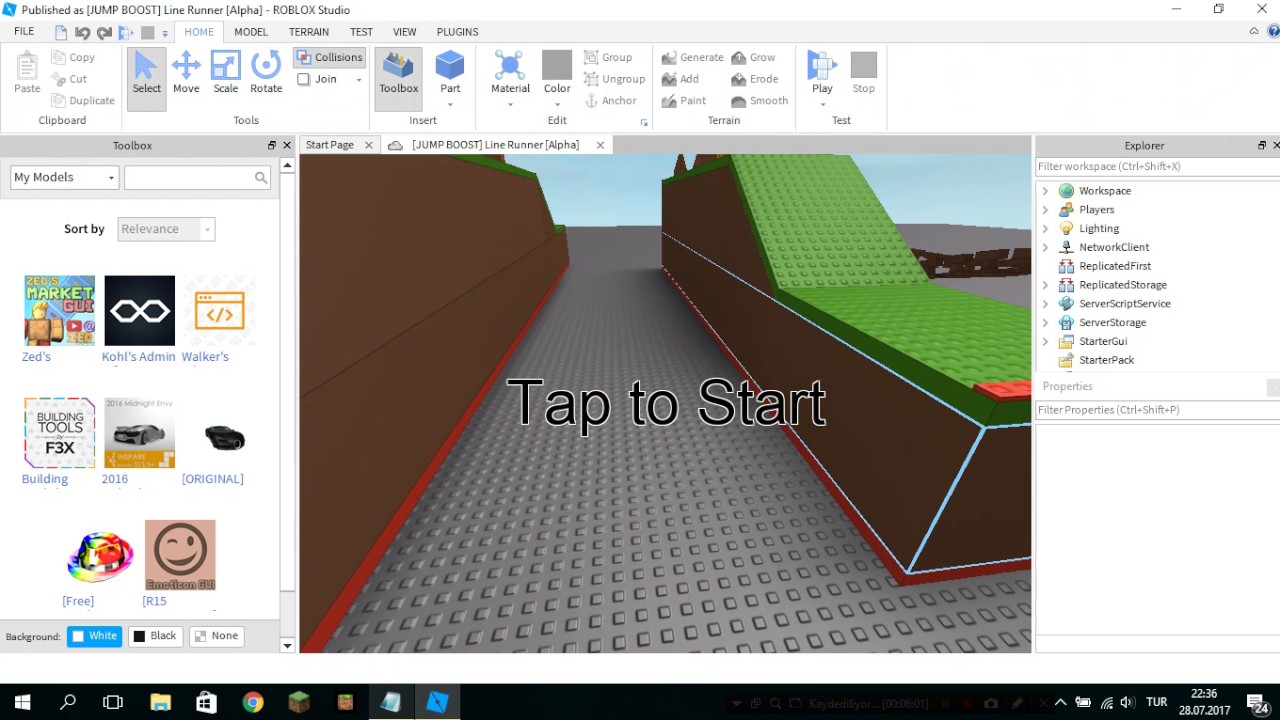This screenshot has height=720, width=1280.
Task: Click the Ungroup button
Action: [x=614, y=79]
